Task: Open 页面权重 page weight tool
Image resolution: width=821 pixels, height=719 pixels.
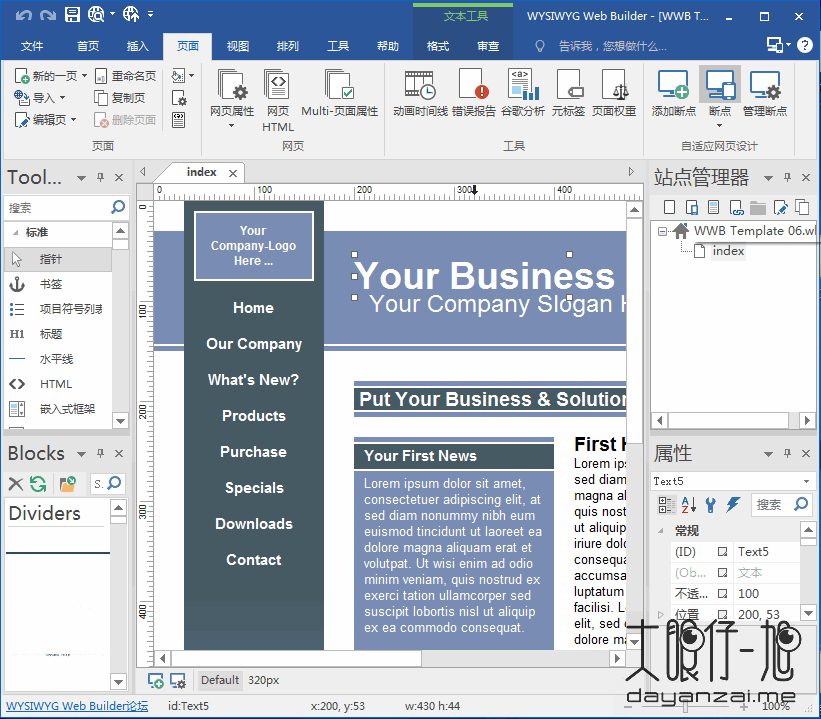Action: [614, 93]
